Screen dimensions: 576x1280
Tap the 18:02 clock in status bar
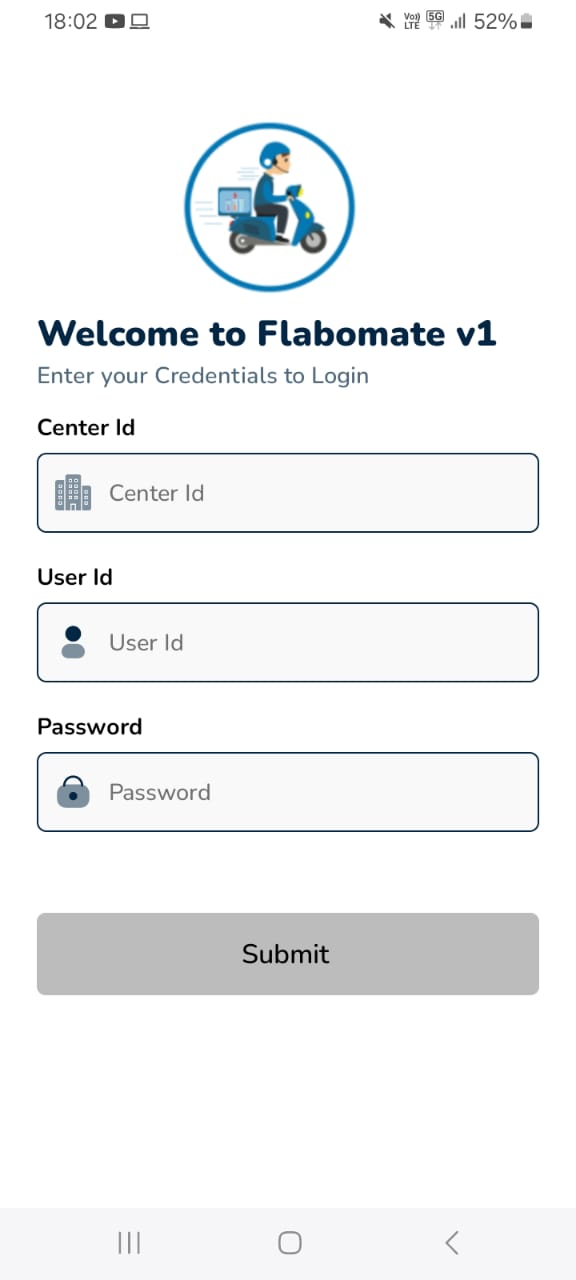[x=70, y=21]
